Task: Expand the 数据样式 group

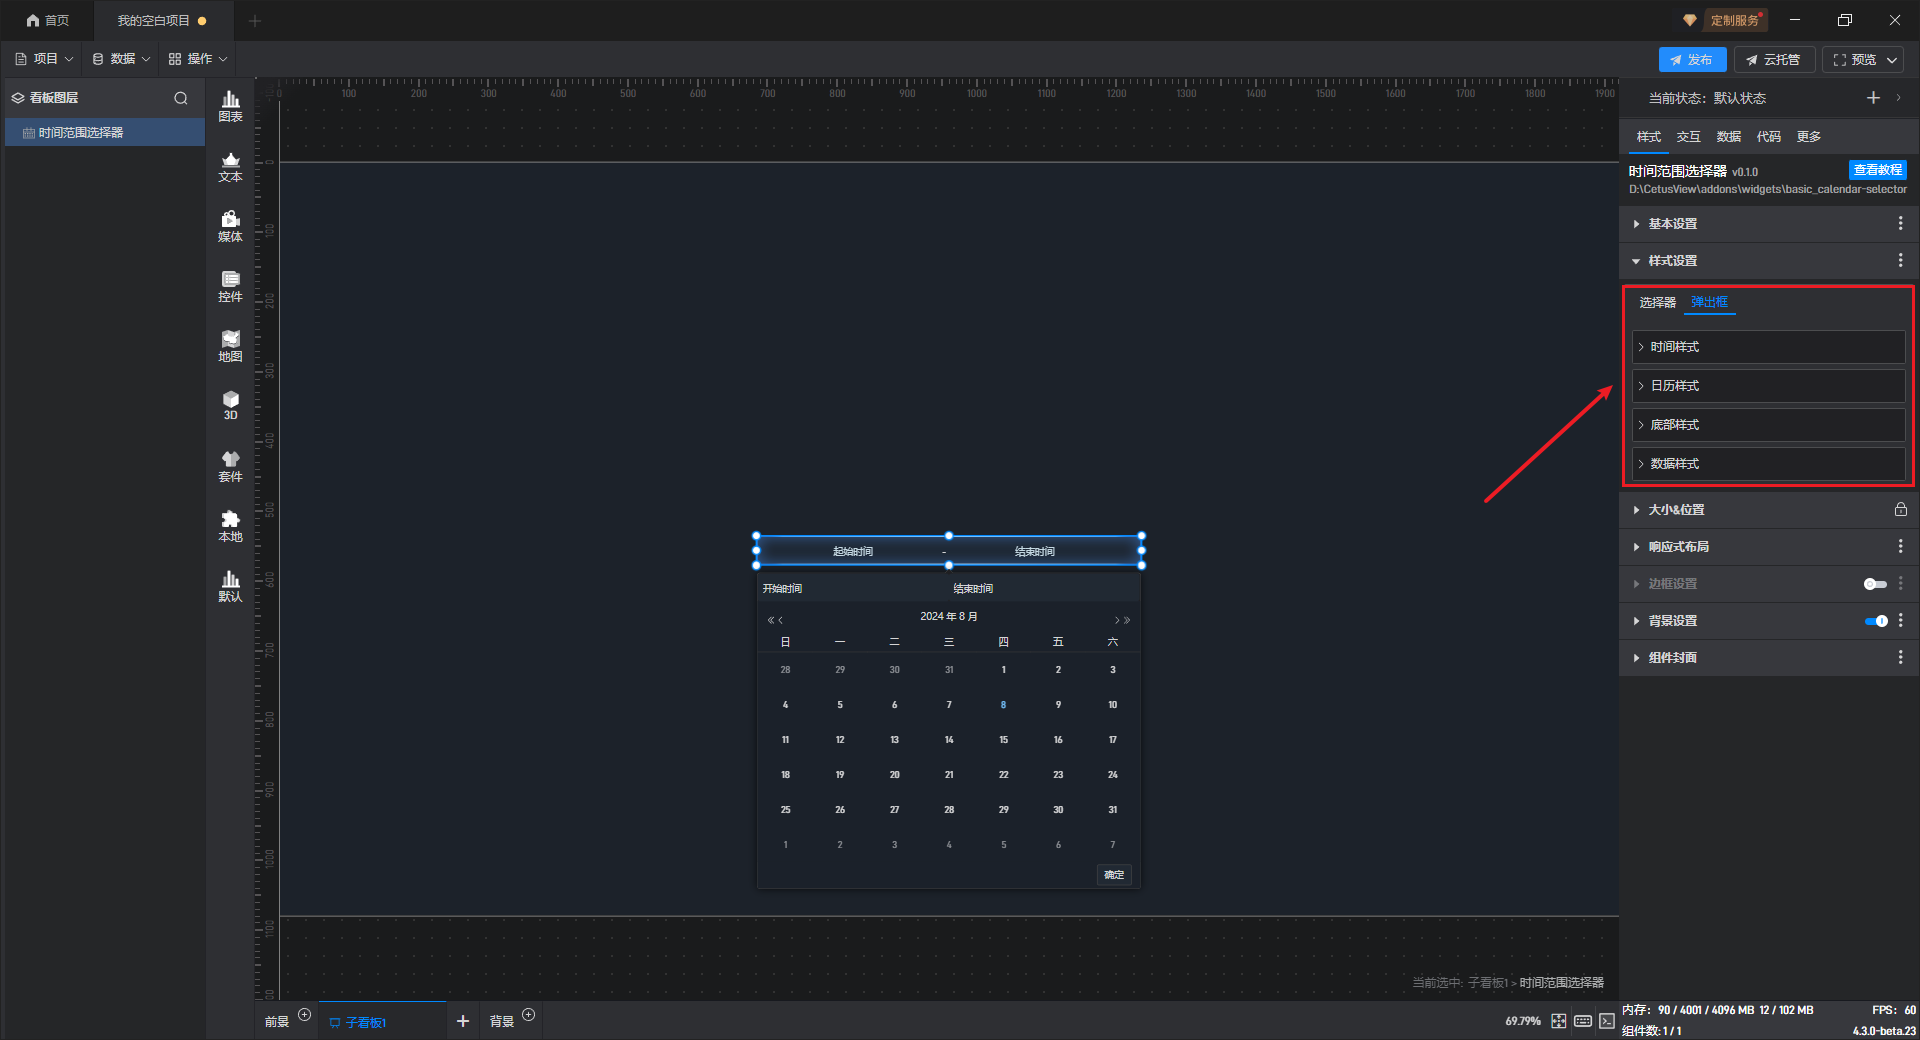Action: pos(1768,464)
